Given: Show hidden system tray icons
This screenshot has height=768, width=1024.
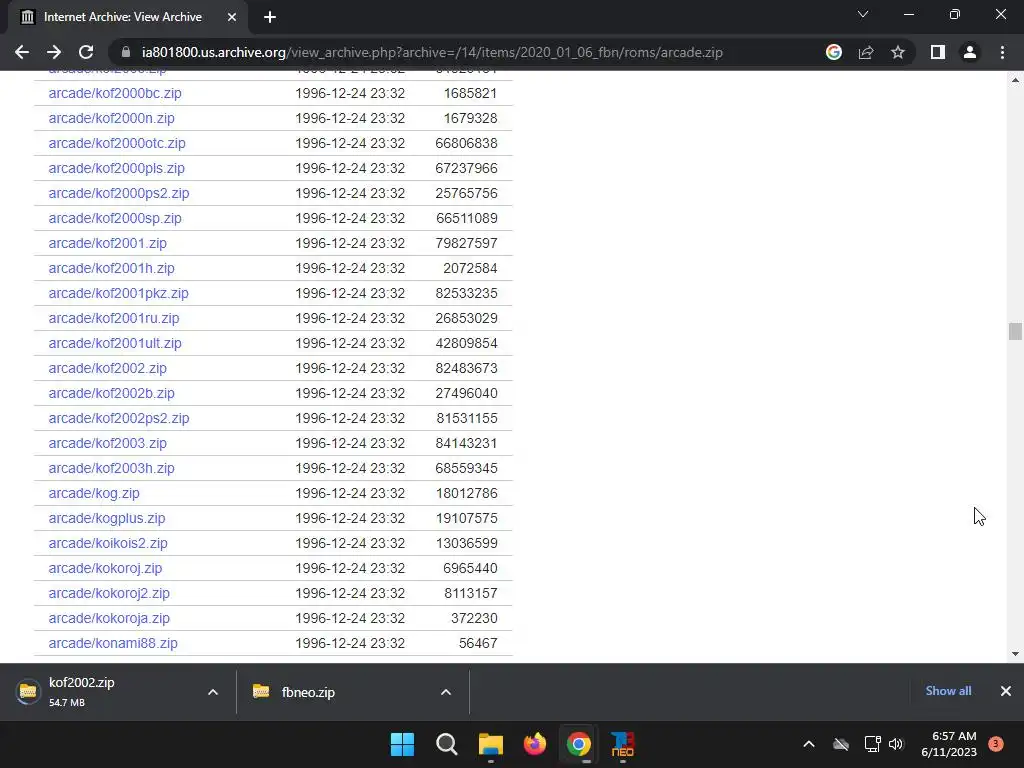Looking at the screenshot, I should pyautogui.click(x=808, y=744).
